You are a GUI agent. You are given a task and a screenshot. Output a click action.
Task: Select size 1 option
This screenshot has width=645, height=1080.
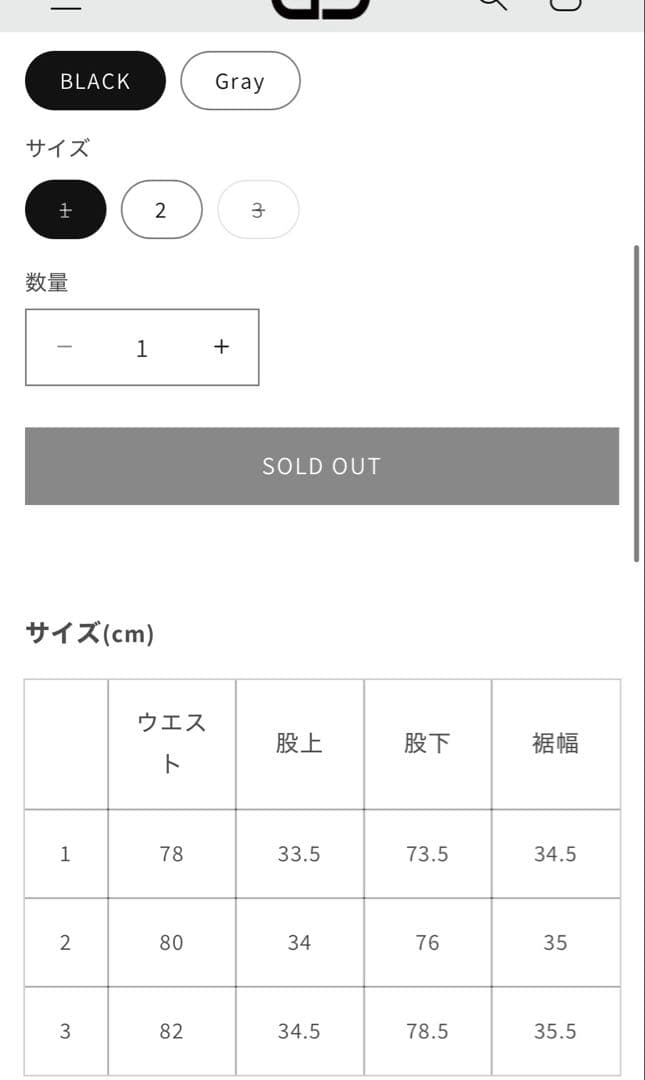[x=65, y=210]
